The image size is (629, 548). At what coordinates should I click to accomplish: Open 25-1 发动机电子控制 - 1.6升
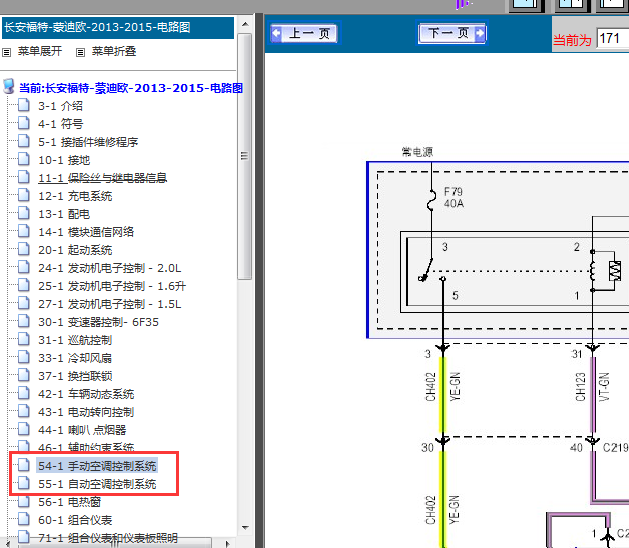[112, 286]
